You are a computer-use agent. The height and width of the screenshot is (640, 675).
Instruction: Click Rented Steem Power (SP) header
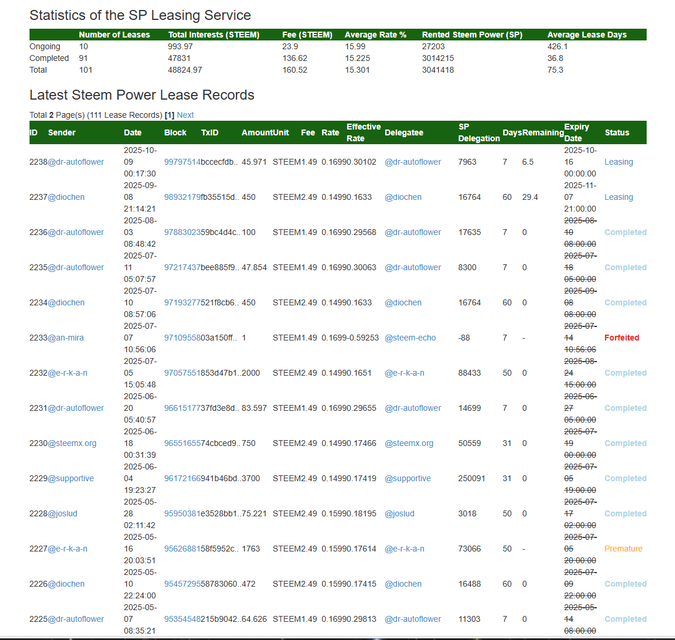coord(470,35)
